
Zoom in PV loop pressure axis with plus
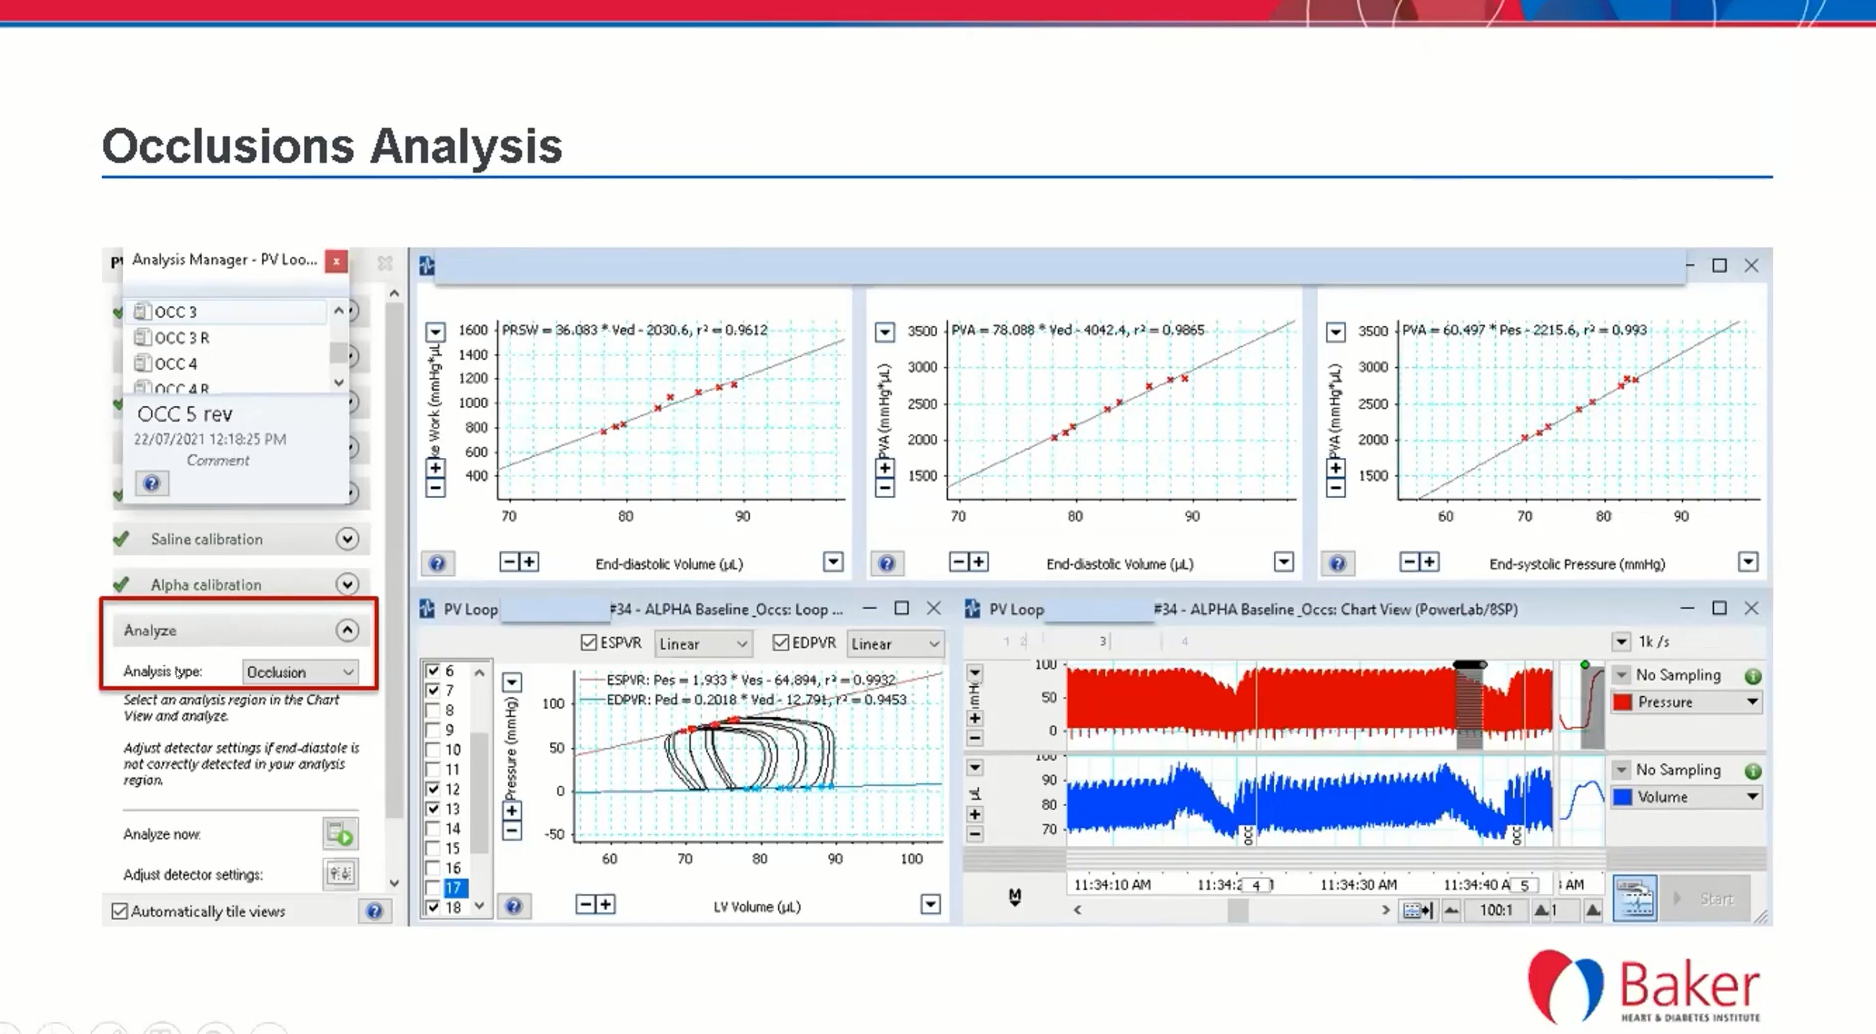click(512, 811)
